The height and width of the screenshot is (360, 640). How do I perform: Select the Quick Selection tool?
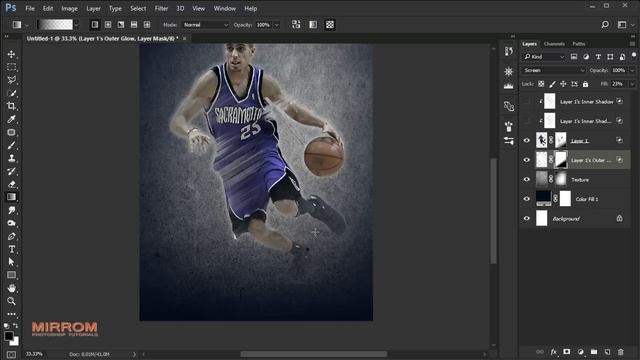tap(11, 93)
